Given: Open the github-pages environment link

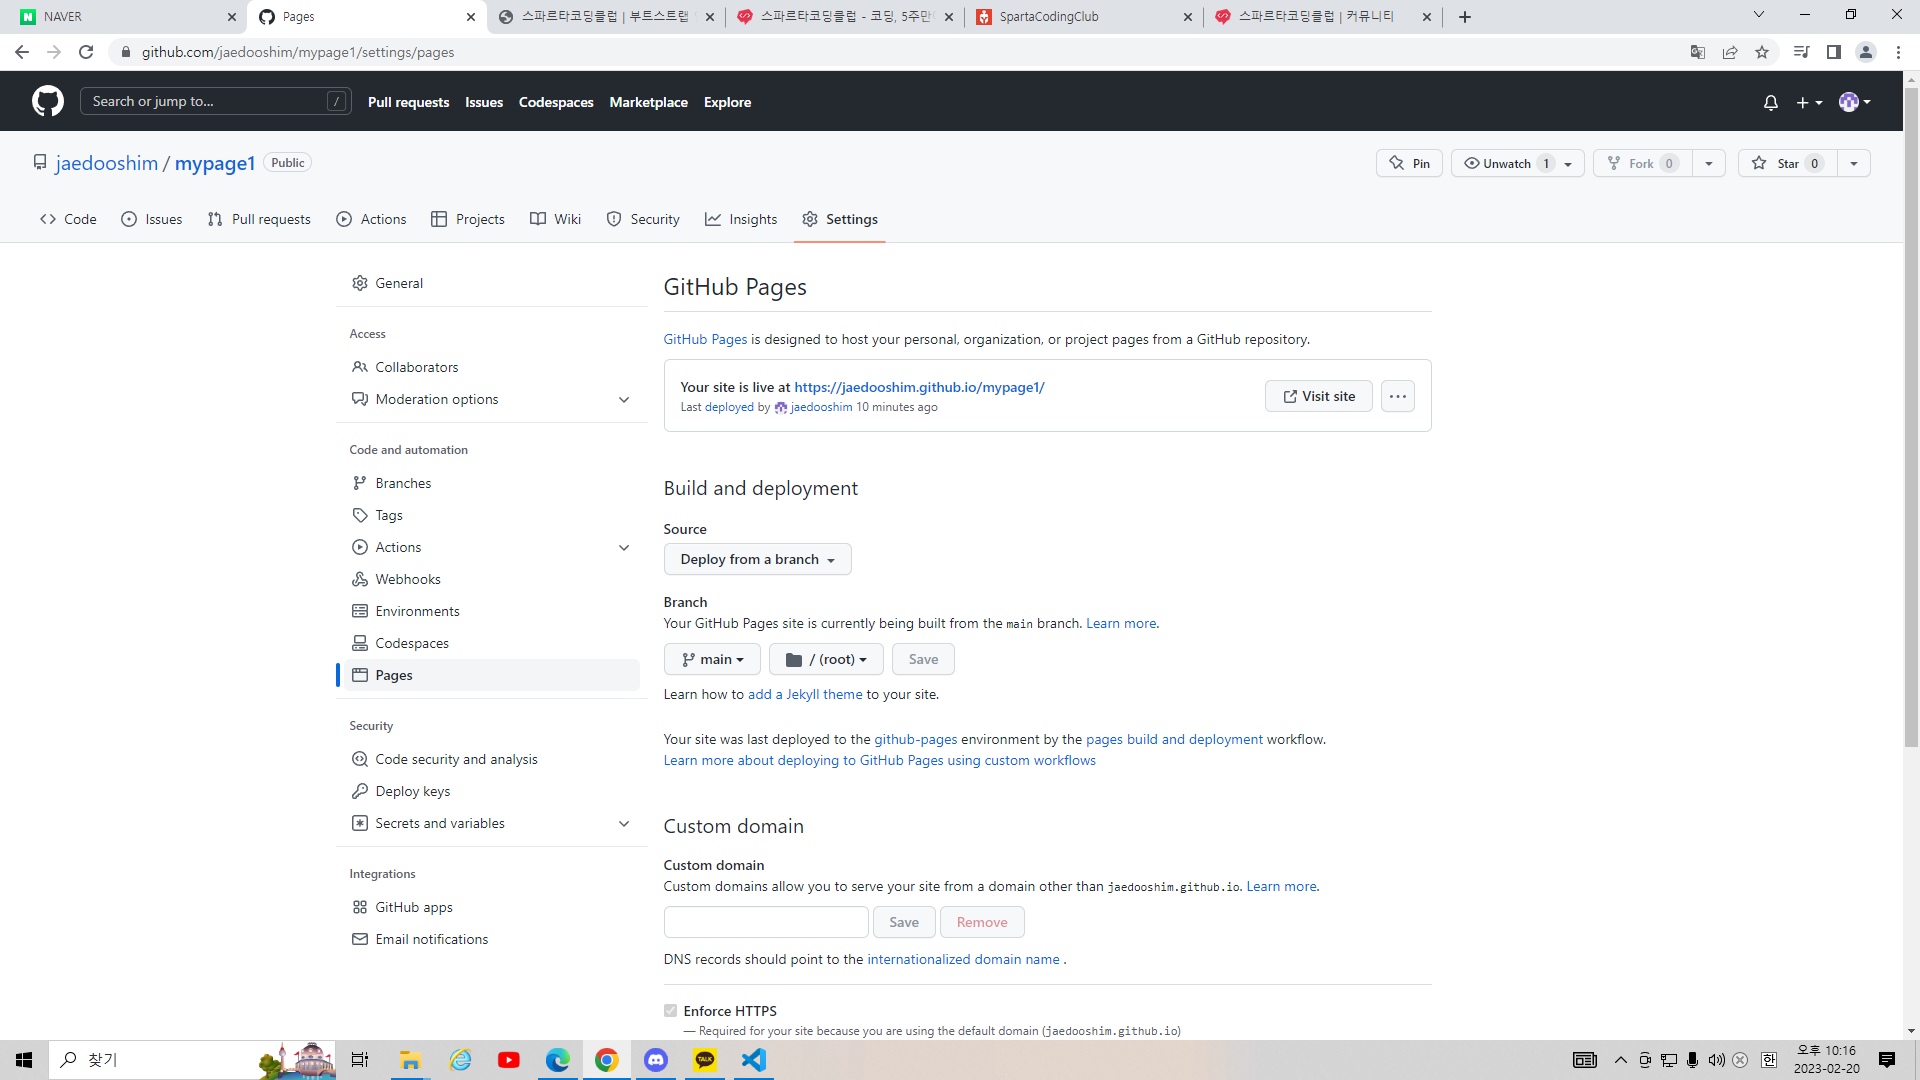Looking at the screenshot, I should point(916,739).
